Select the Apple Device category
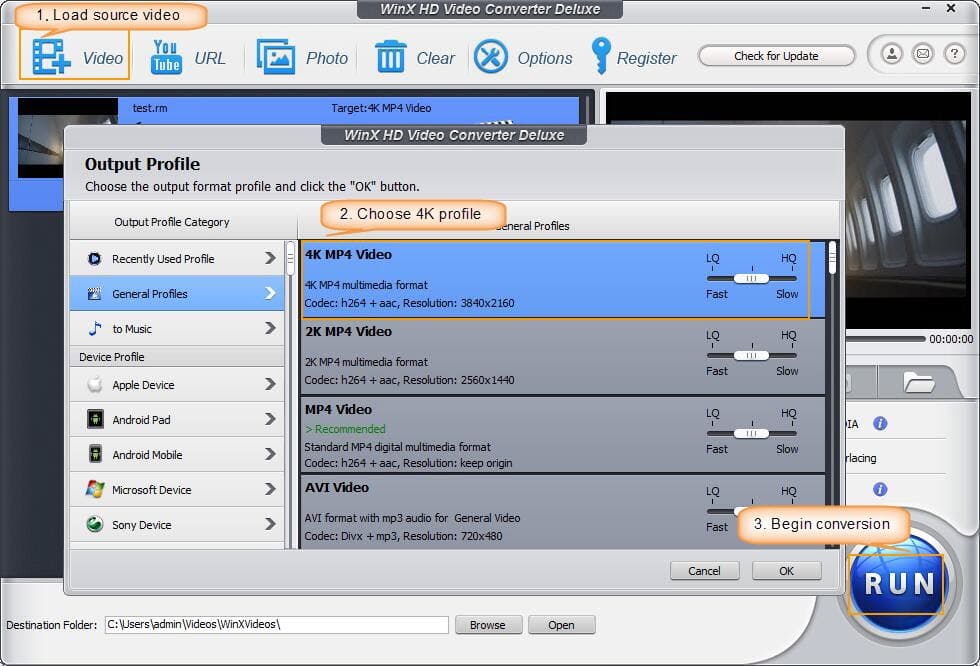Viewport: 980px width, 666px height. click(177, 384)
